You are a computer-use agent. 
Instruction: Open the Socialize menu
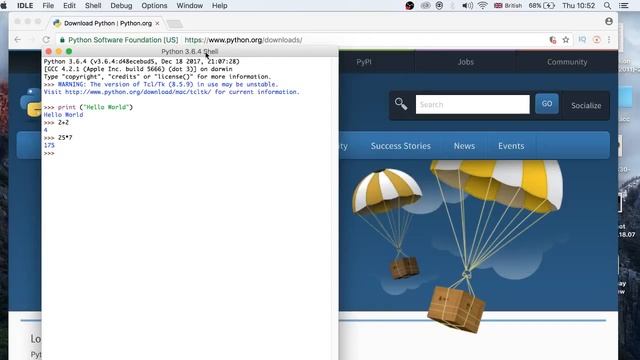586,105
